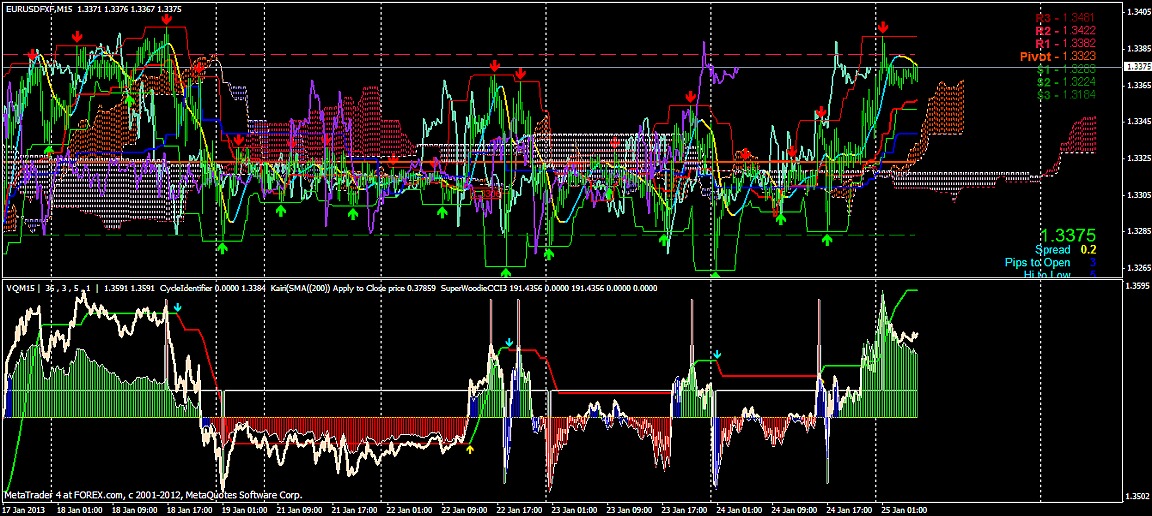The image size is (1152, 516).
Task: Click the current price tag 1.3375 on axis
Action: [1137, 67]
